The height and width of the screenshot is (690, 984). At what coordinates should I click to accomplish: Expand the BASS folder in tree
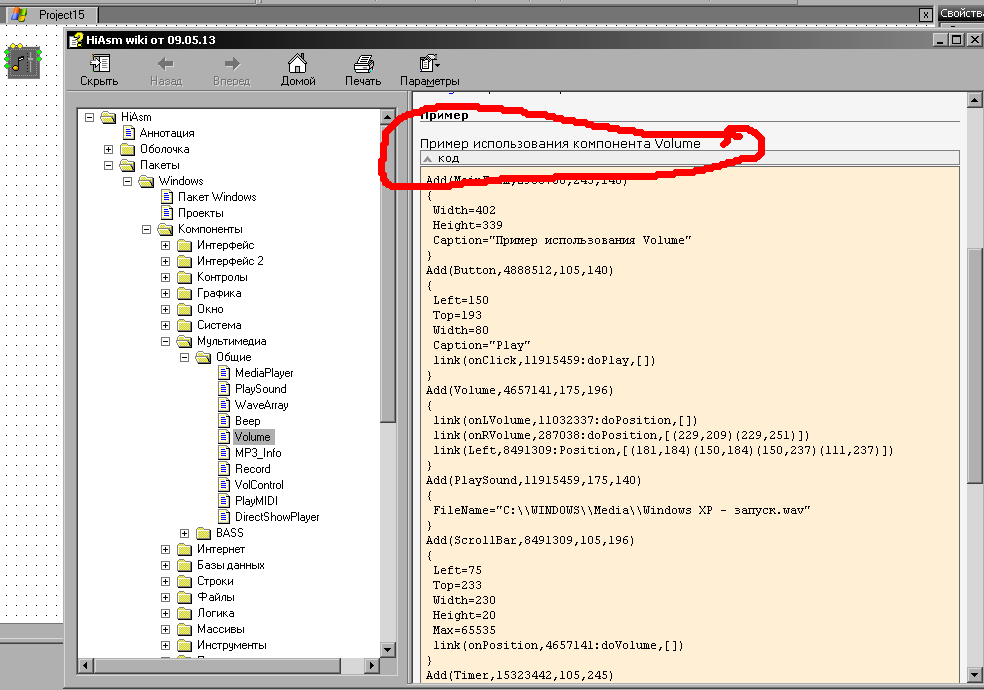(185, 533)
